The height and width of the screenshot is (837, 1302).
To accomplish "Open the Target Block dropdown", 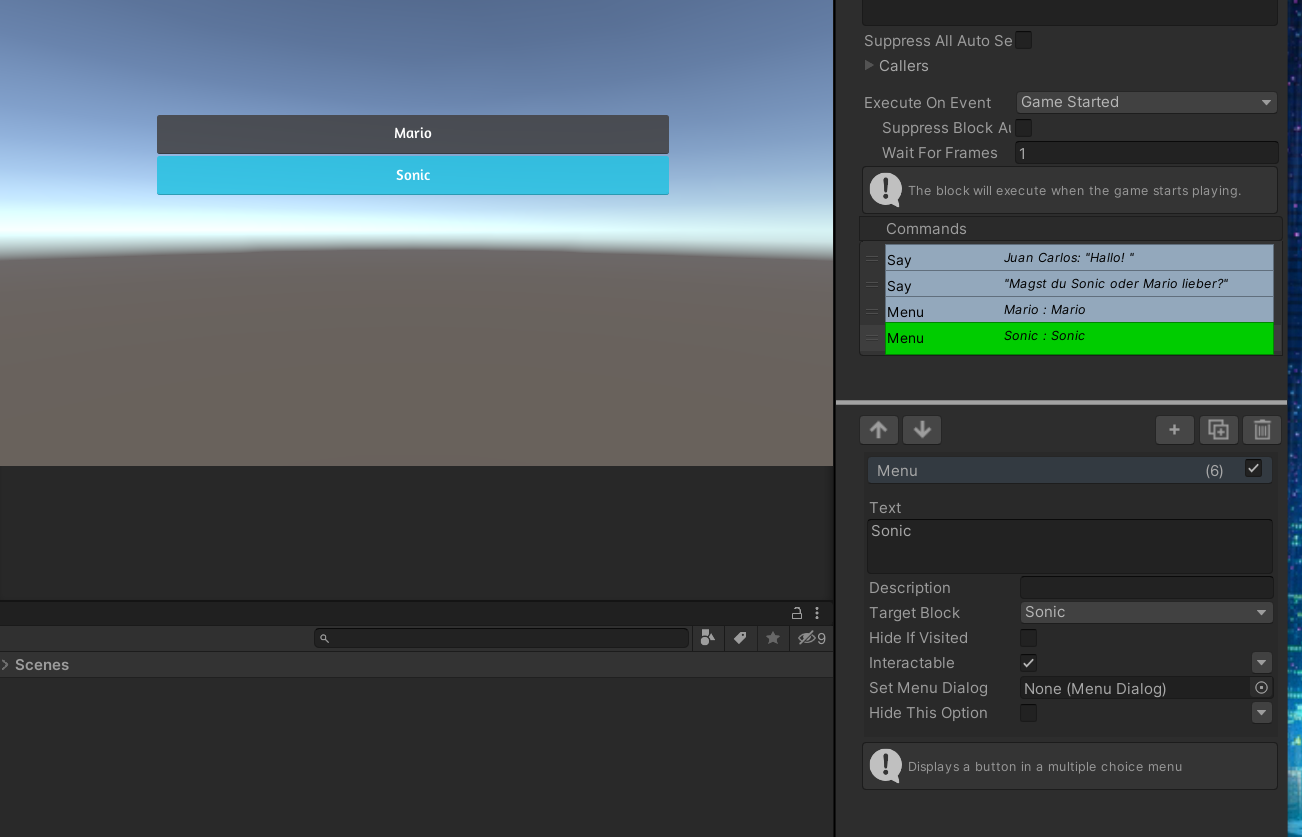I will [1147, 612].
